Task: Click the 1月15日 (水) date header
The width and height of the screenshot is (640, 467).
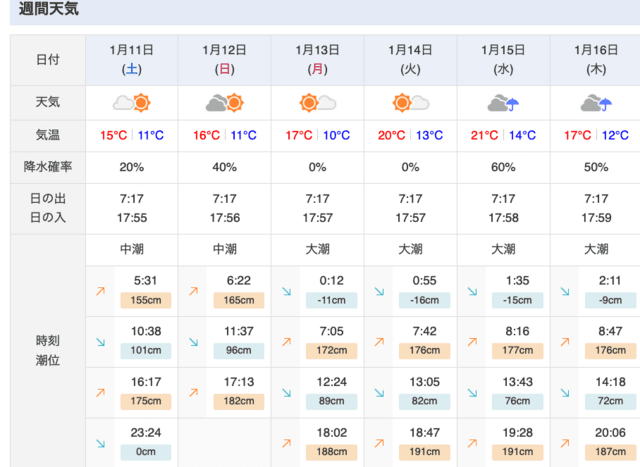Action: coord(503,59)
